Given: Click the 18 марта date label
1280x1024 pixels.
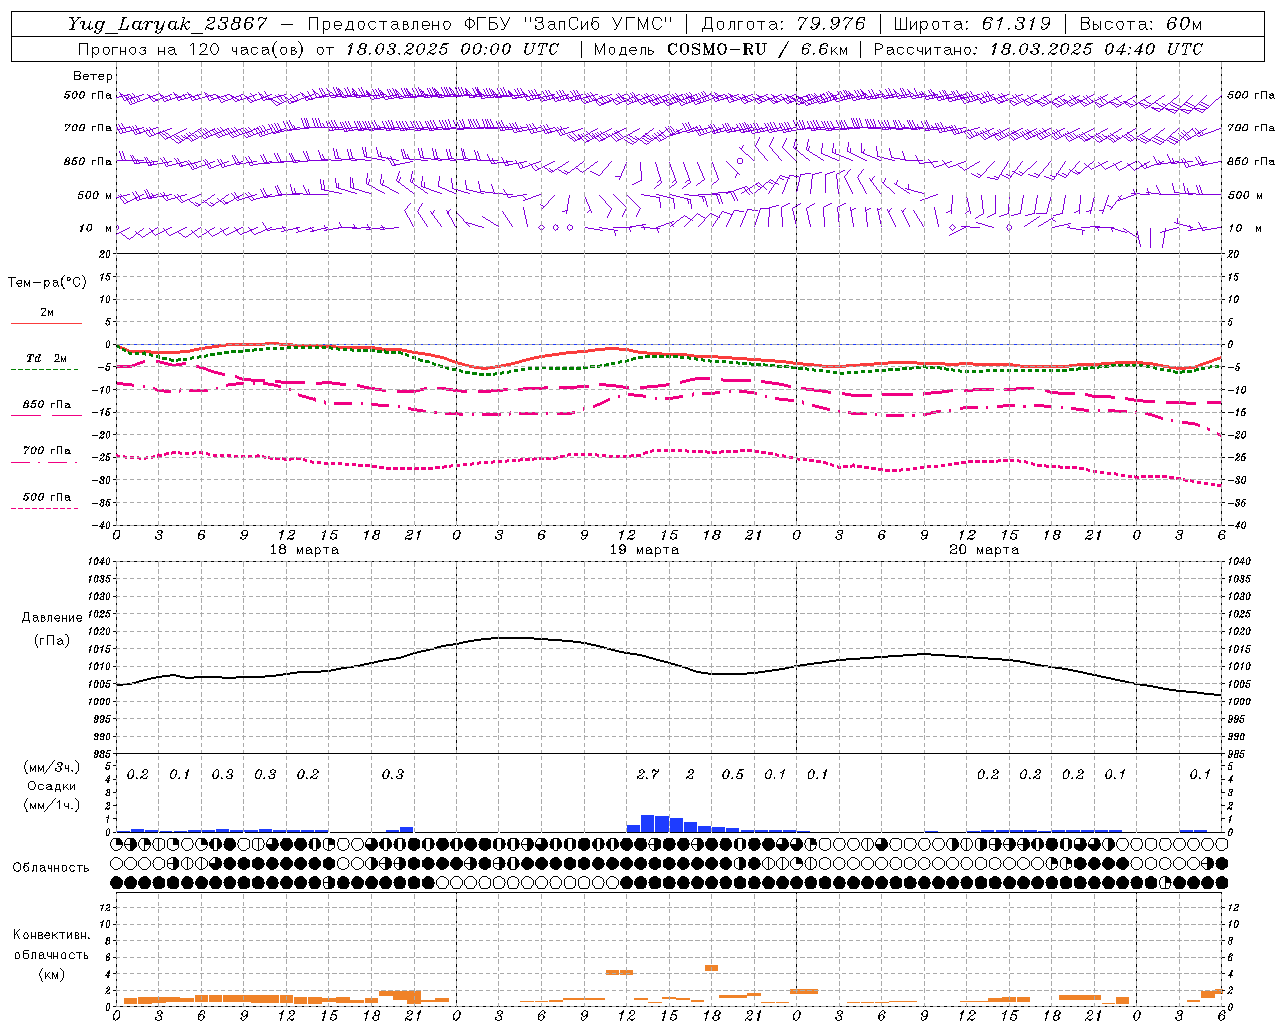Looking at the screenshot, I should [x=304, y=550].
